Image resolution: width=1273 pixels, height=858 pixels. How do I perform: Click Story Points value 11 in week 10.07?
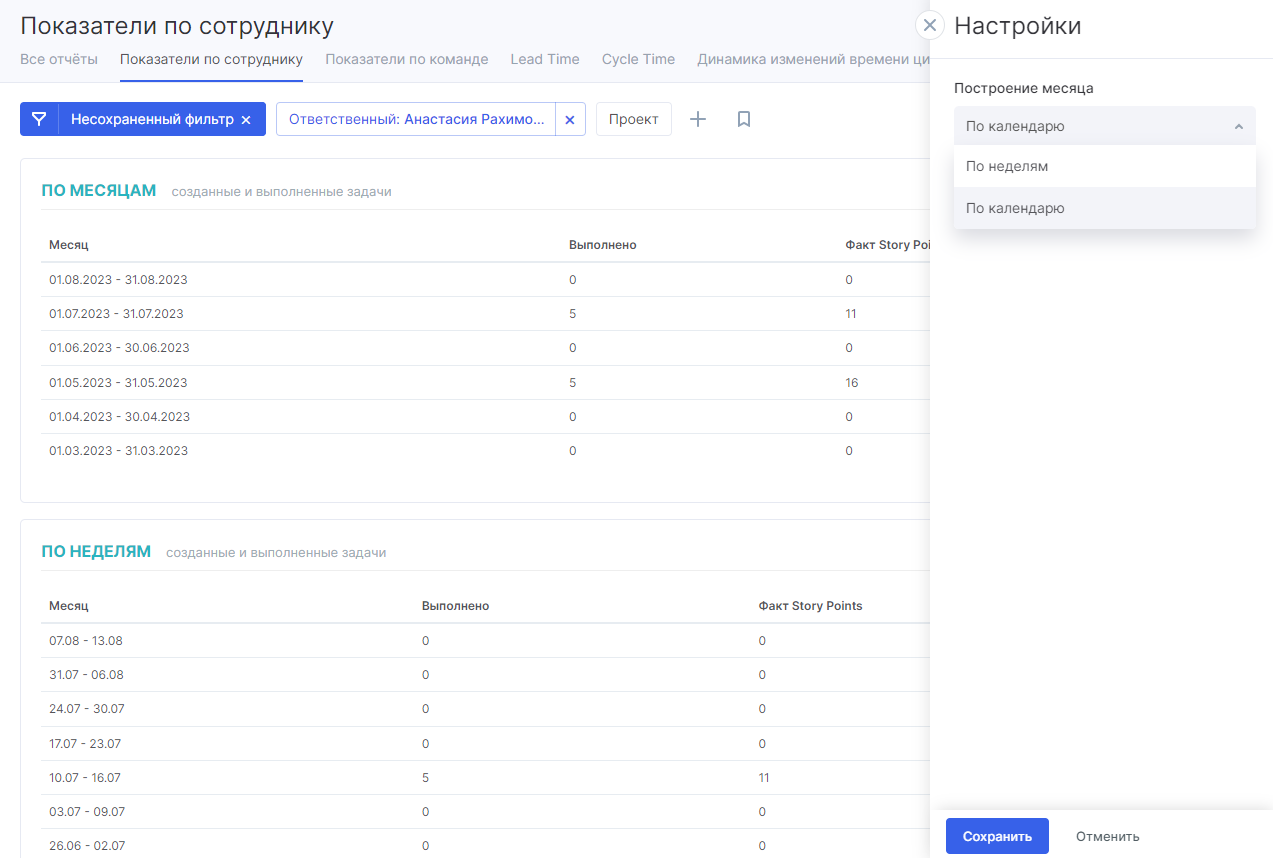coord(765,778)
